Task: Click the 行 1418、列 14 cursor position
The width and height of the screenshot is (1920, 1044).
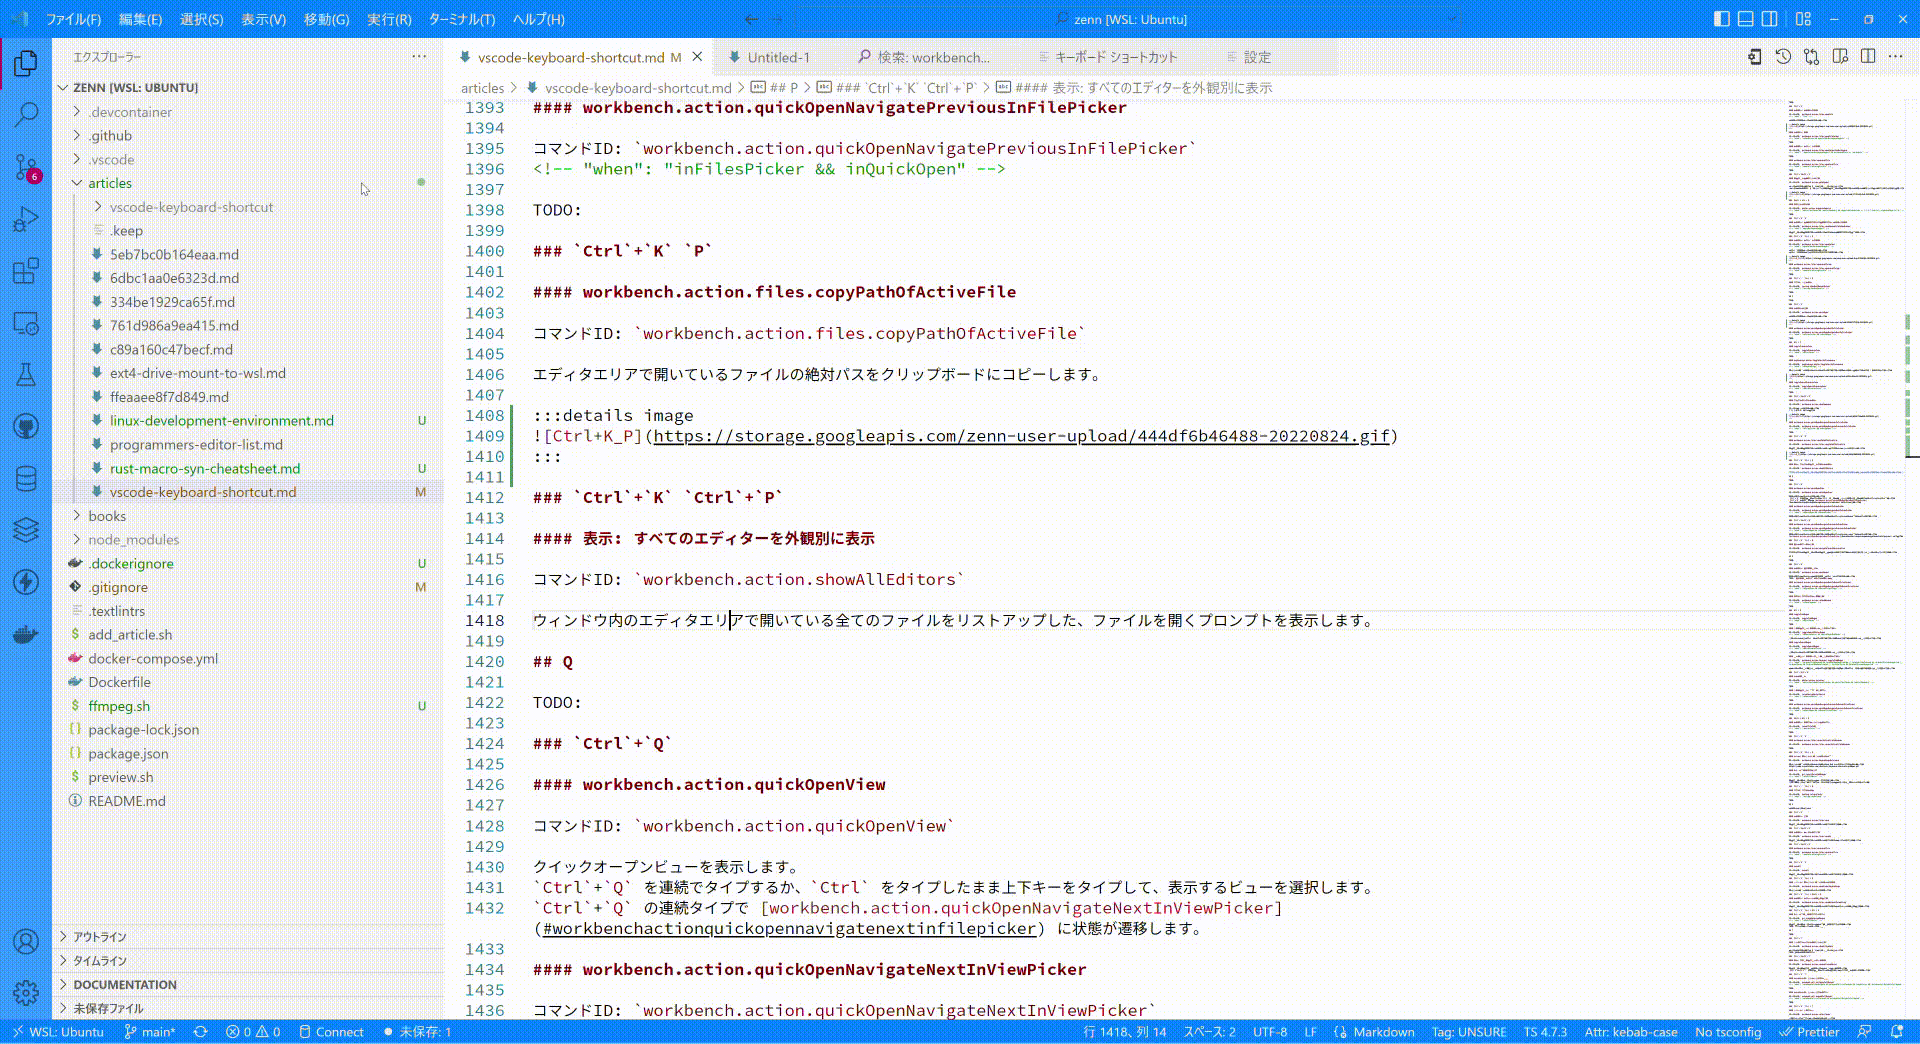Action: (x=1124, y=1032)
